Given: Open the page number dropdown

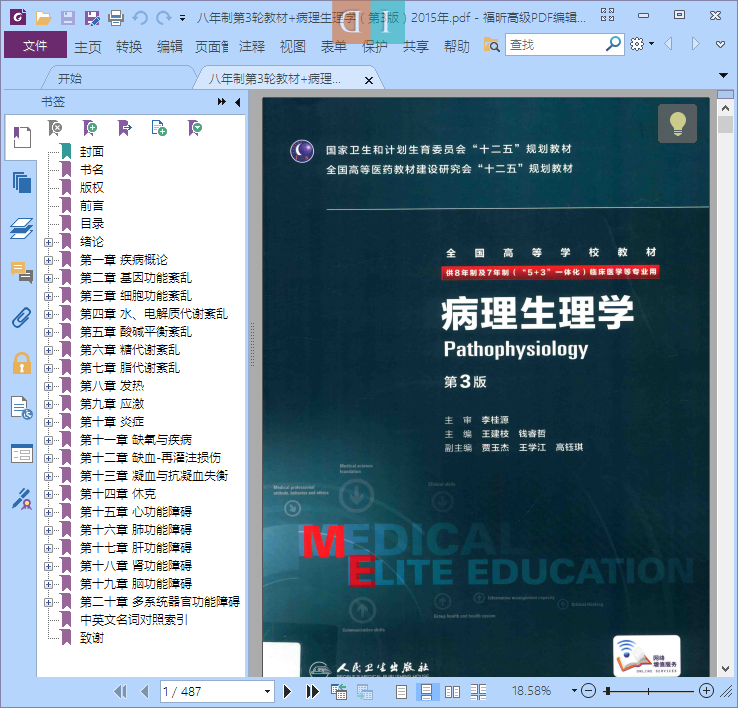Looking at the screenshot, I should 267,692.
